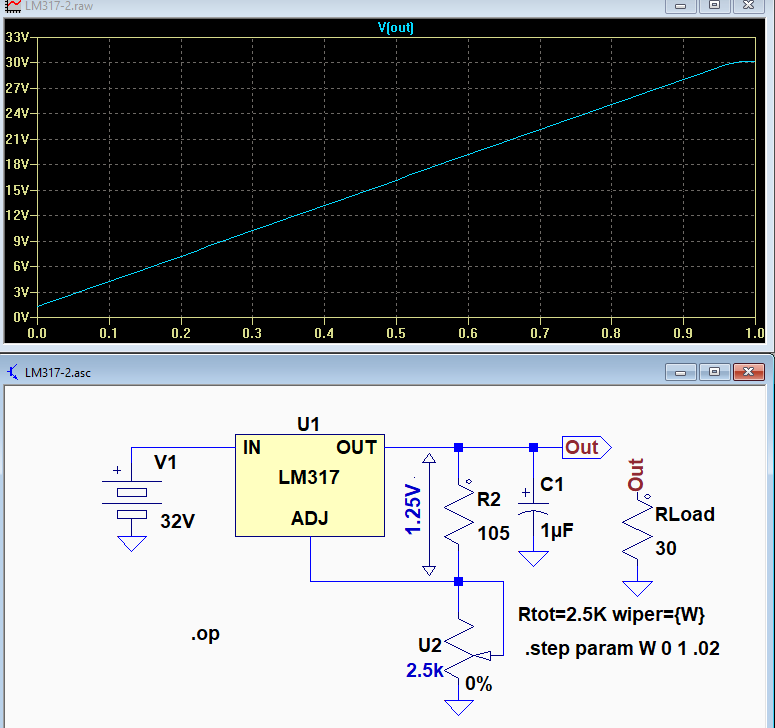The width and height of the screenshot is (775, 728).
Task: Click the .op simulation directive
Action: click(205, 634)
